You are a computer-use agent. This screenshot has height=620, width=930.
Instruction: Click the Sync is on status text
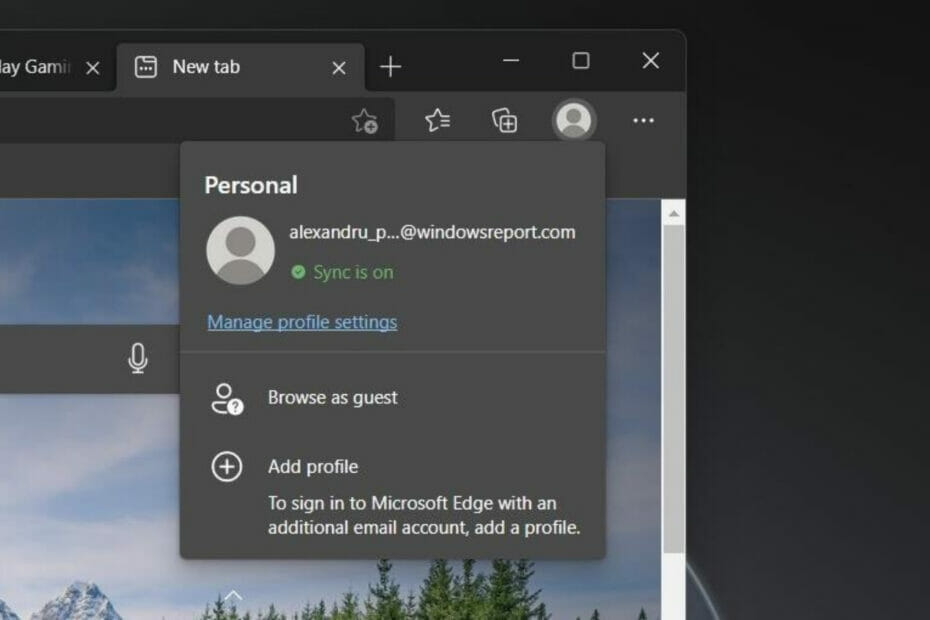click(353, 272)
